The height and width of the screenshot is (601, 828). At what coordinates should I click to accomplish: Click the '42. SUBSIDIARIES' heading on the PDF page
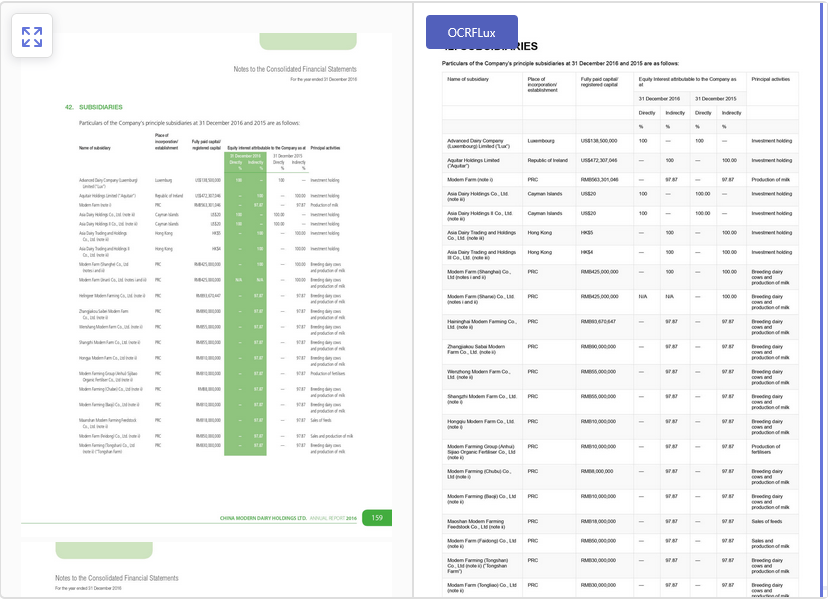[x=93, y=107]
